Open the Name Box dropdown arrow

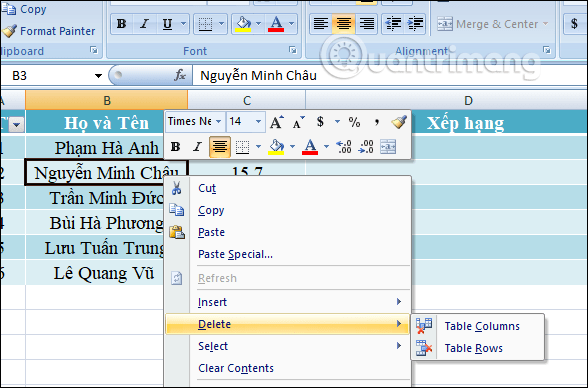coord(98,76)
